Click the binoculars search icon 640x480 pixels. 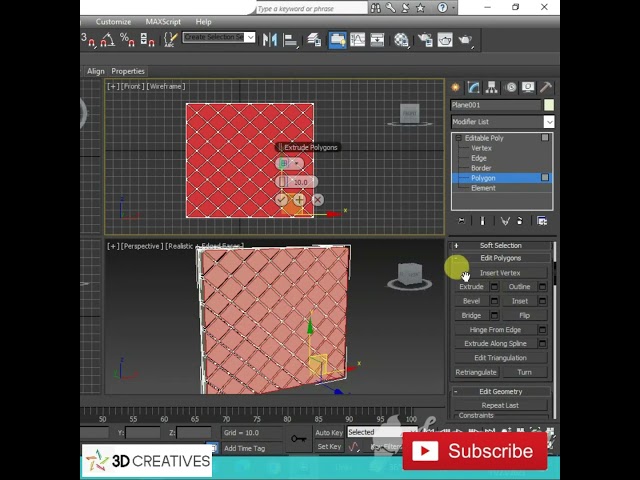point(376,8)
